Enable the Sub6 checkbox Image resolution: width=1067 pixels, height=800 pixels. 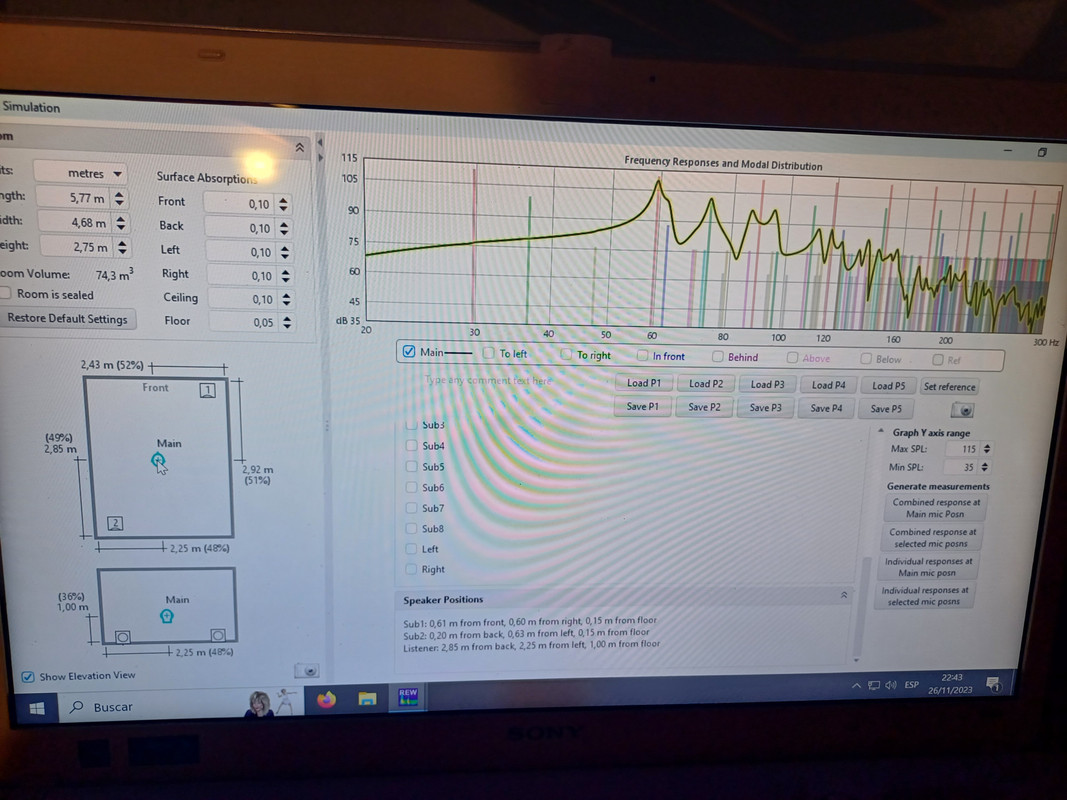tap(411, 487)
